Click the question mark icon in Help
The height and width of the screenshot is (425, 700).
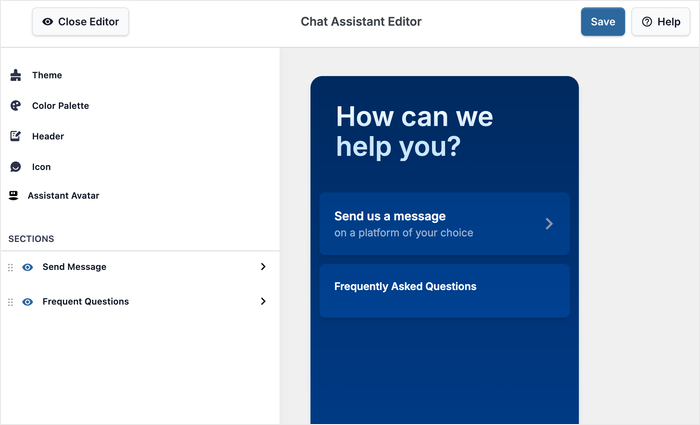tap(647, 22)
